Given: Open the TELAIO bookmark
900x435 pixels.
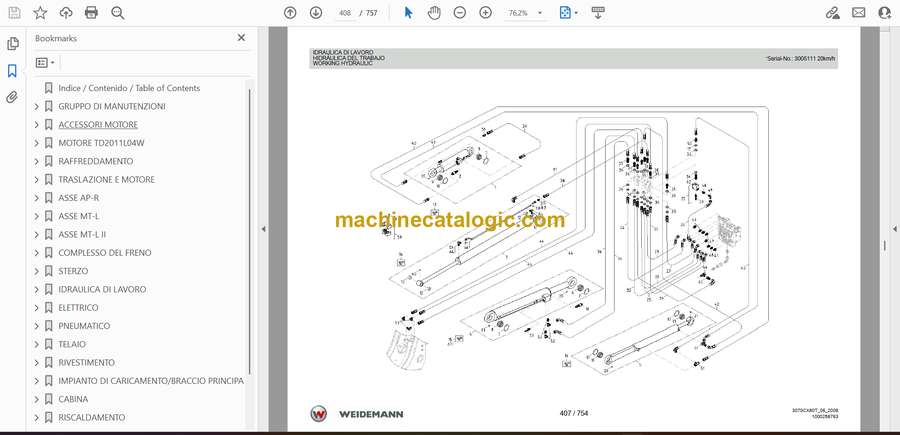Looking at the screenshot, I should (72, 344).
